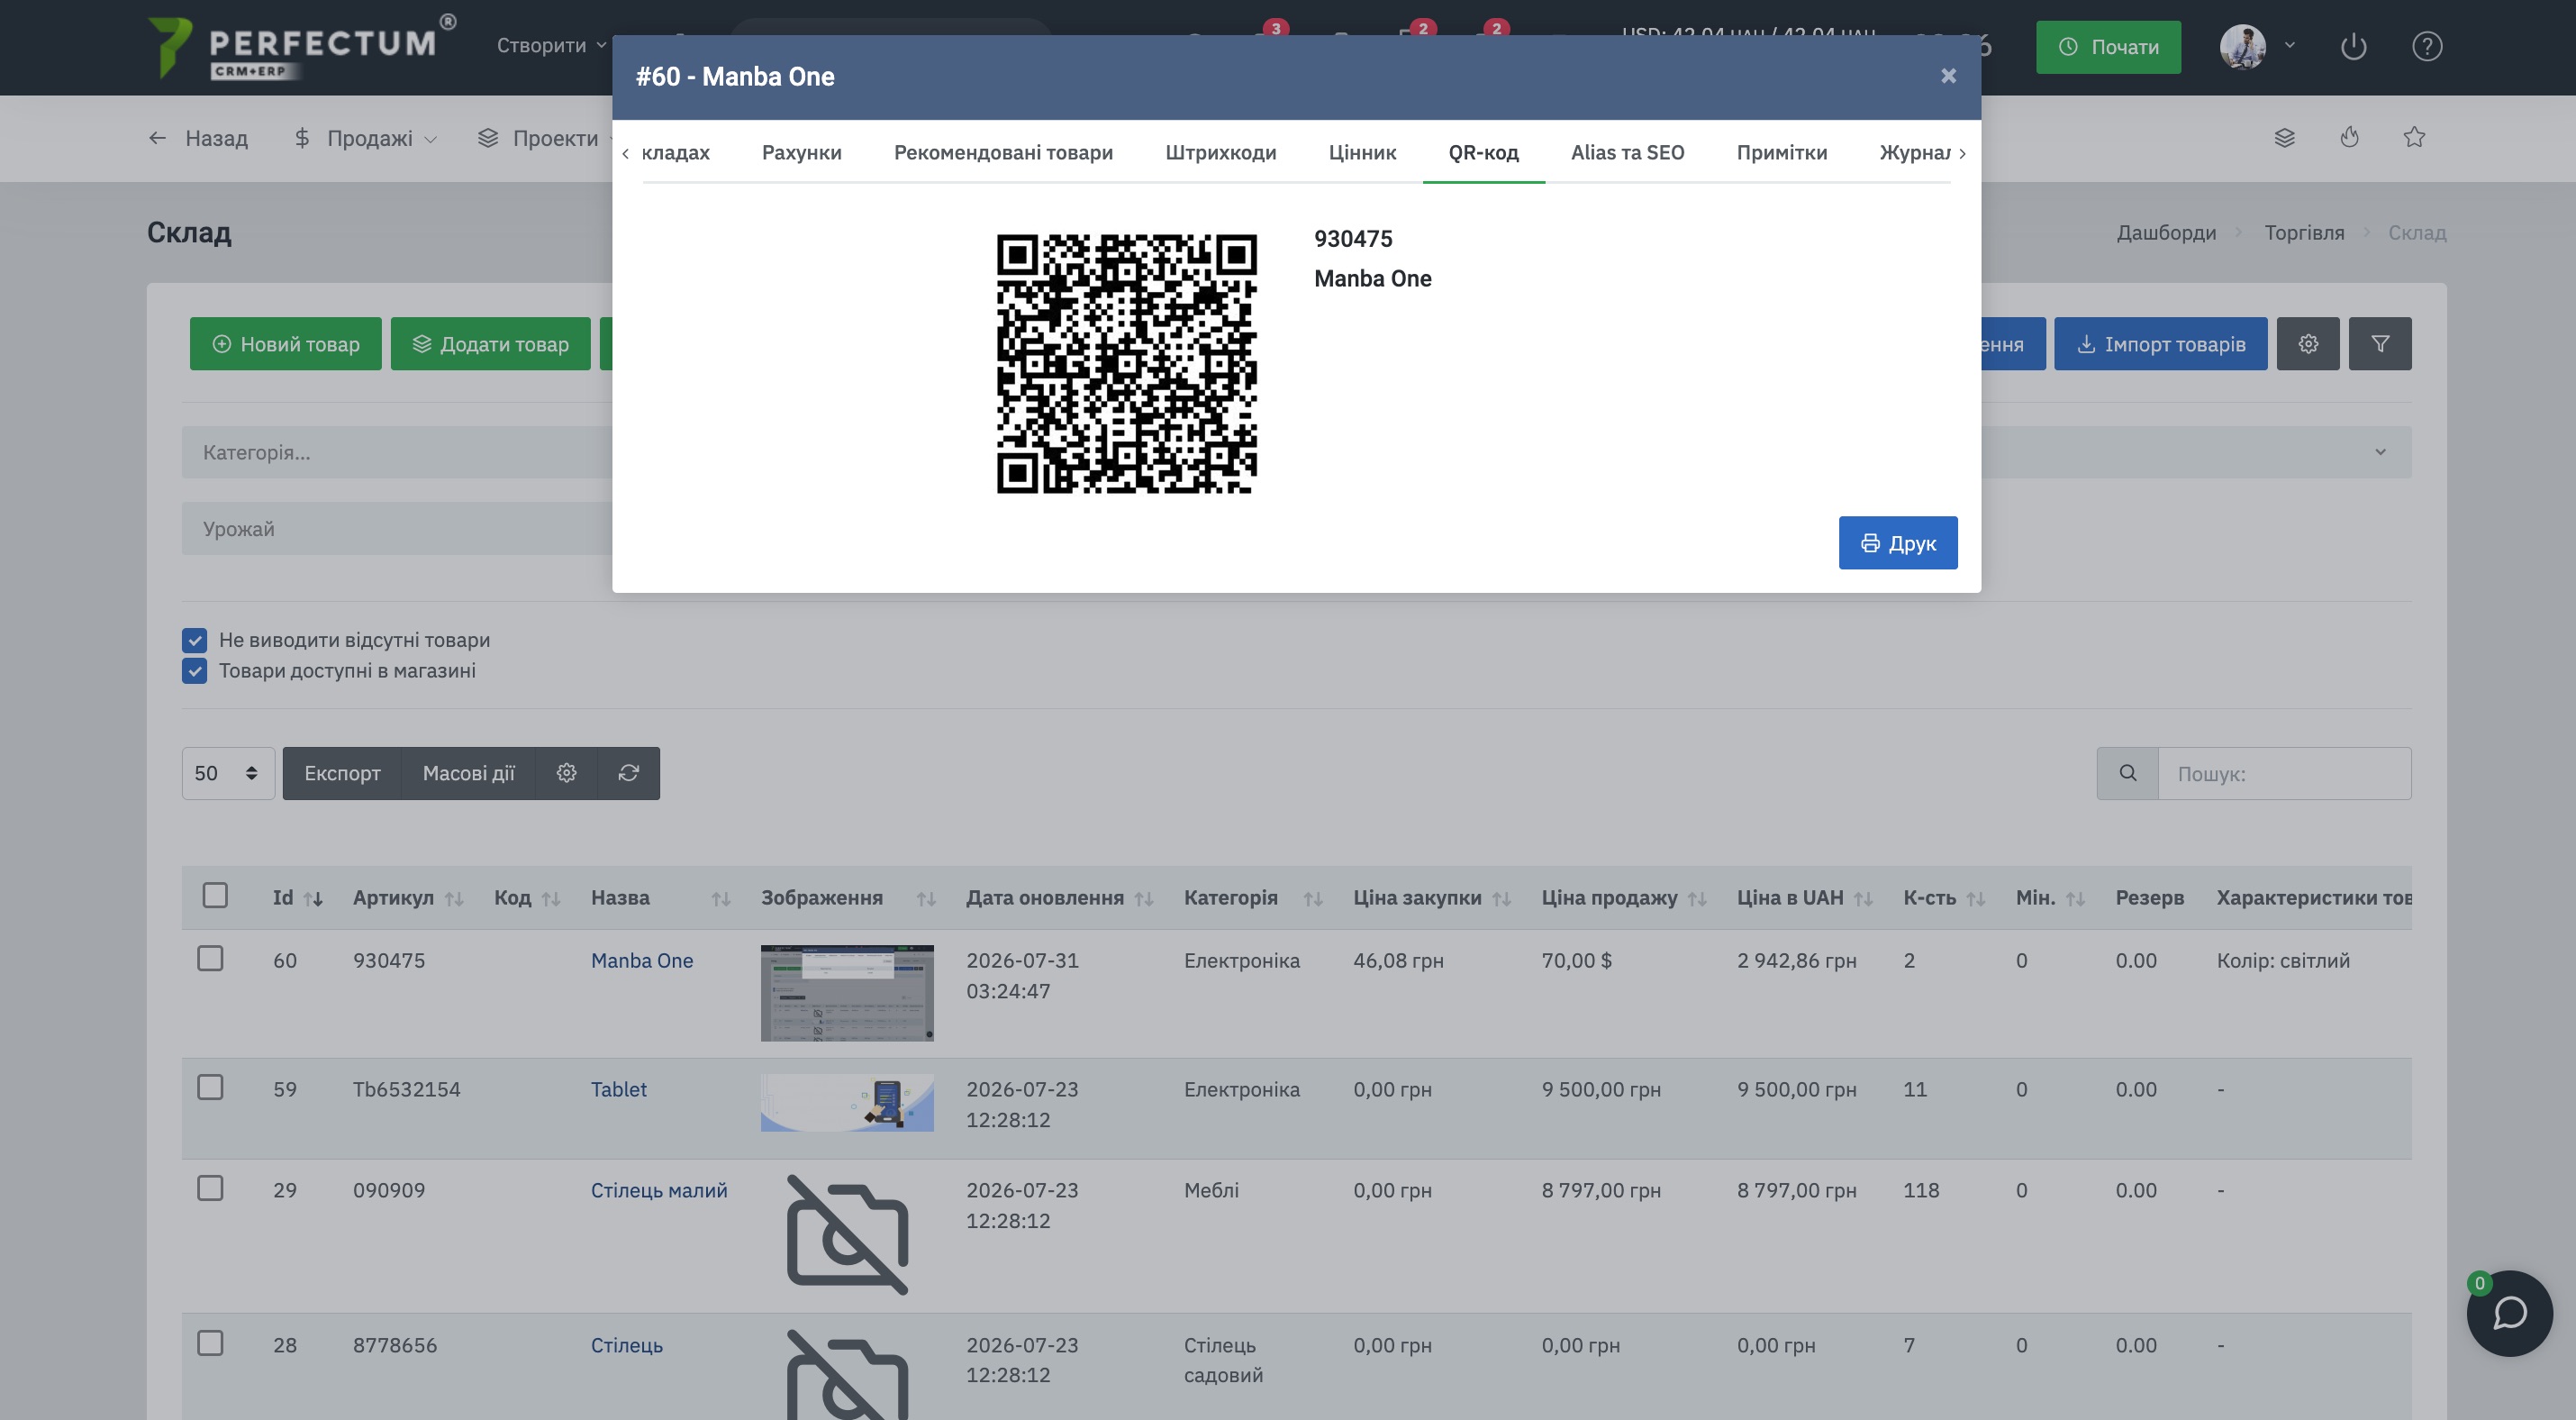The height and width of the screenshot is (1420, 2576).
Task: Open warehouse settings gear next to Імпорт товарів
Action: coord(2308,344)
